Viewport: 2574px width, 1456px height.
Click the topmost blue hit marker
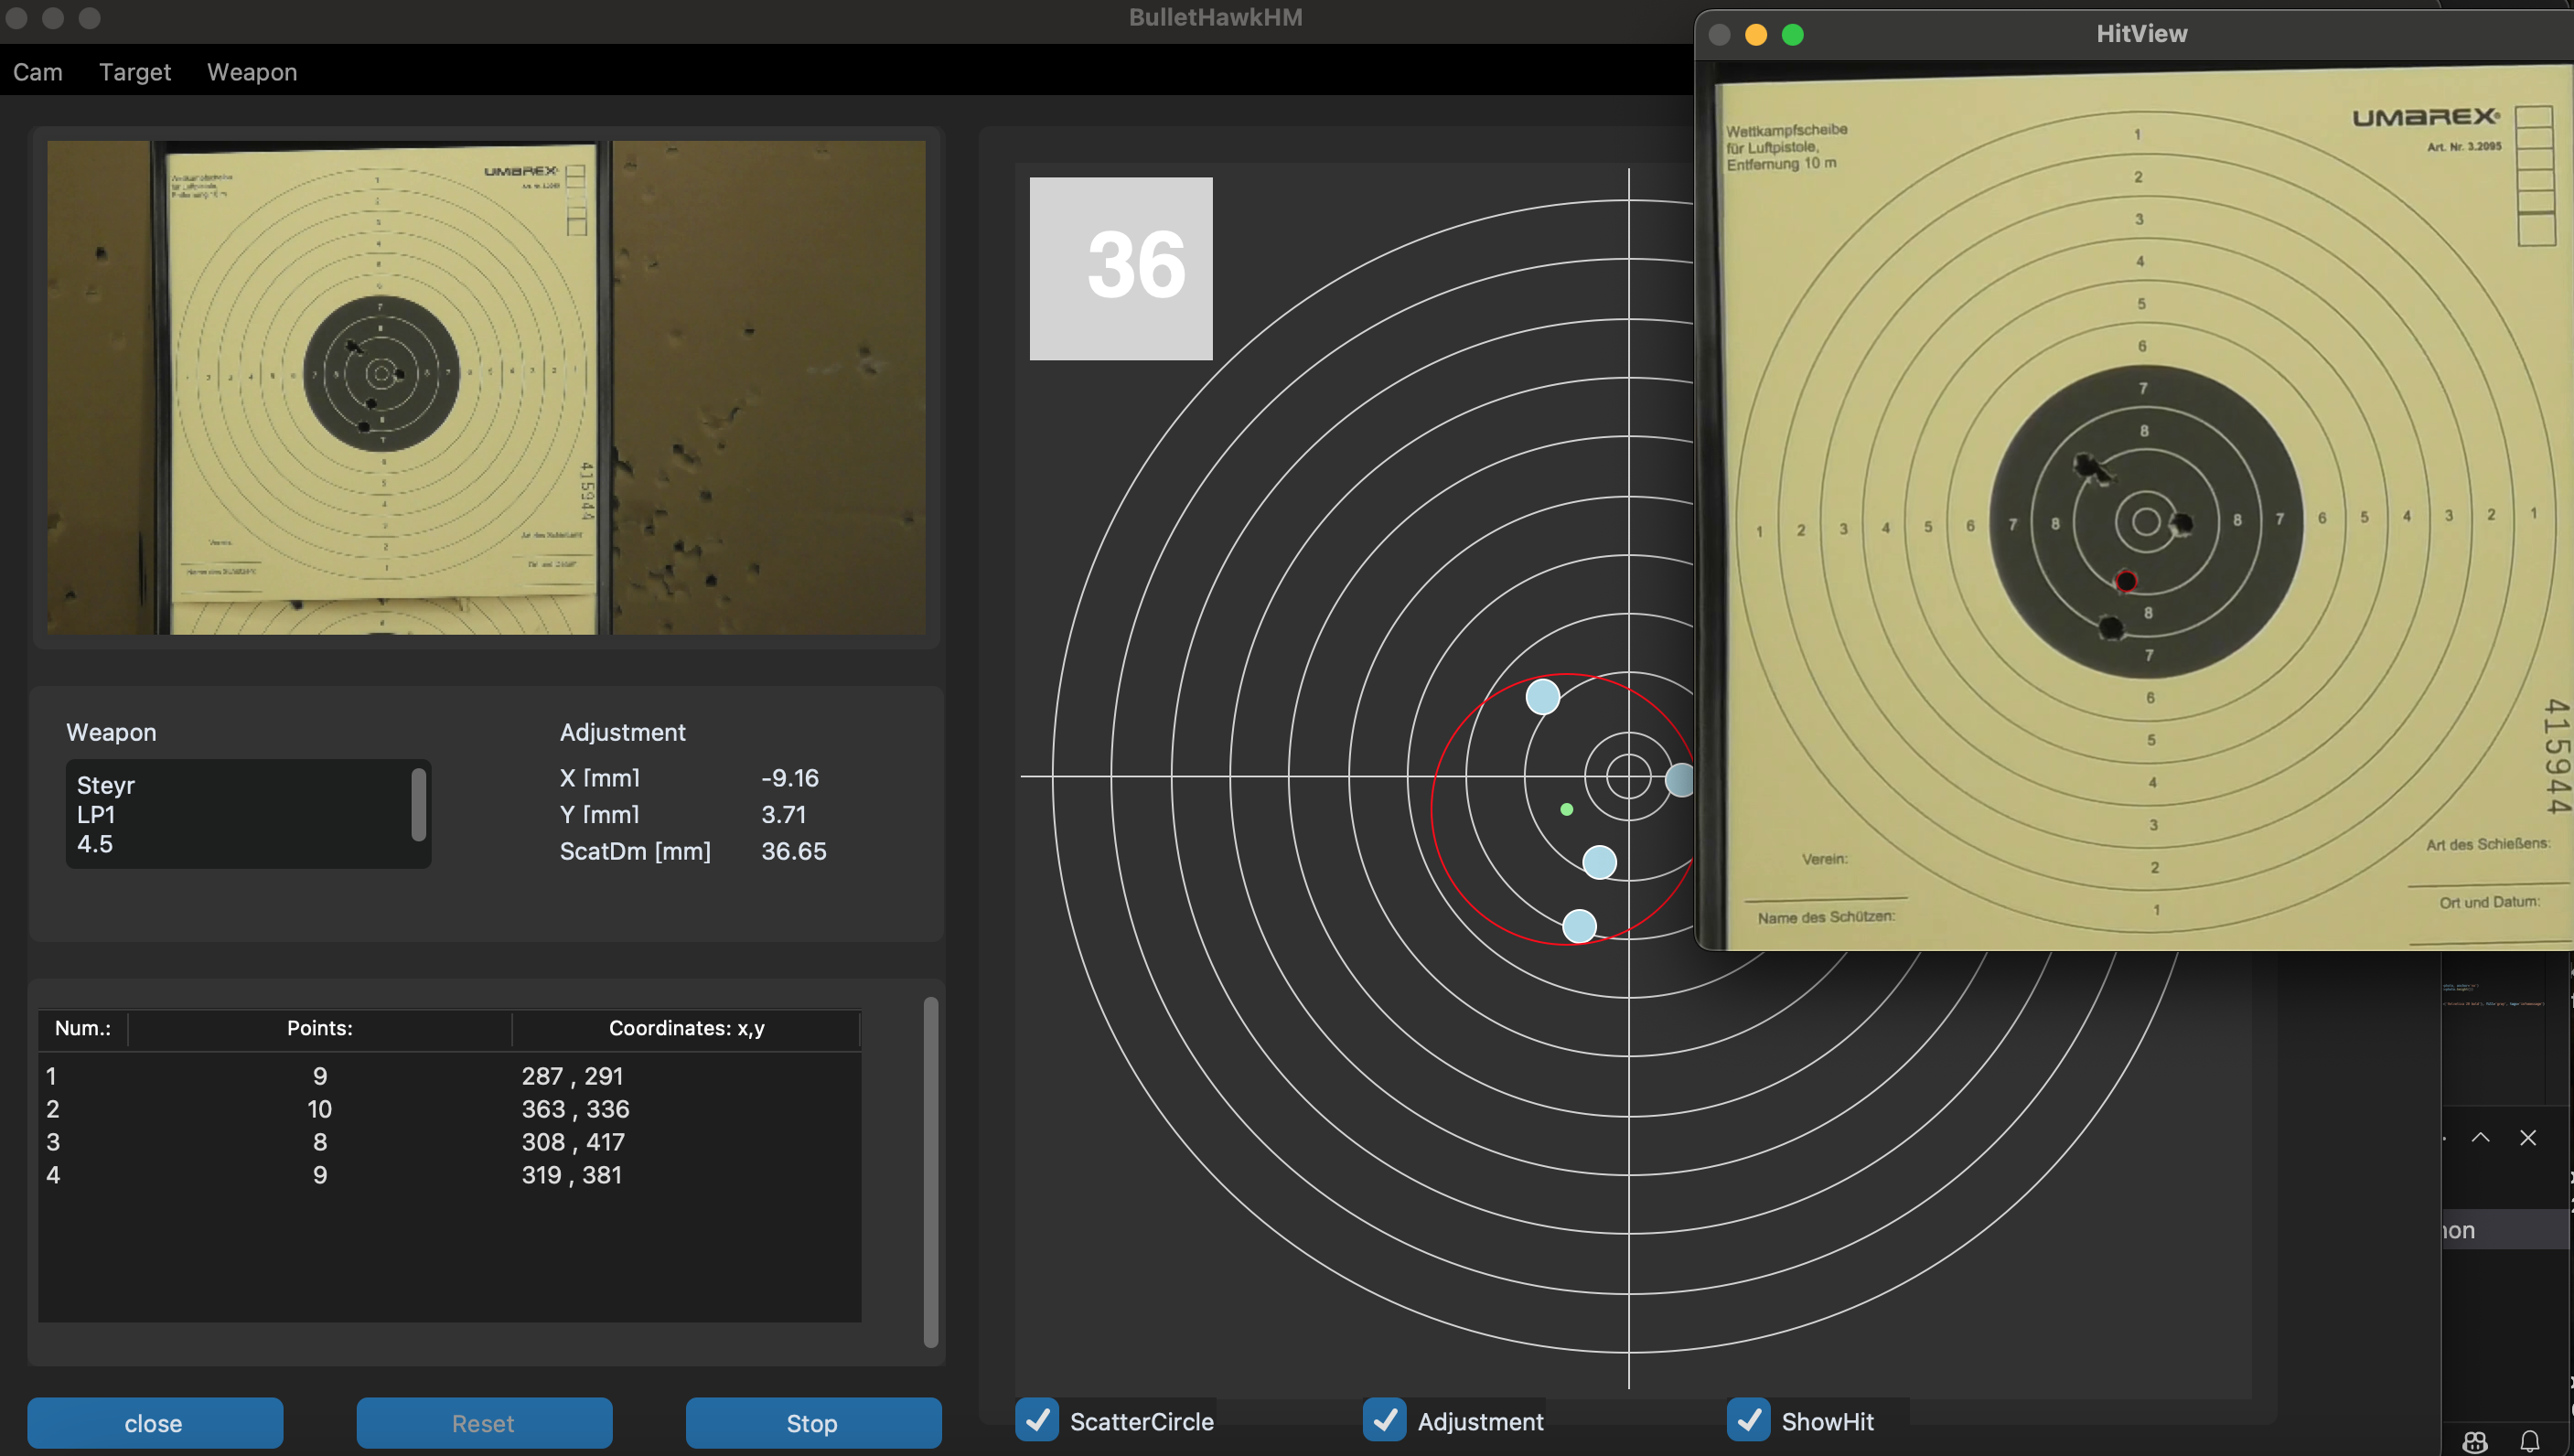point(1543,697)
